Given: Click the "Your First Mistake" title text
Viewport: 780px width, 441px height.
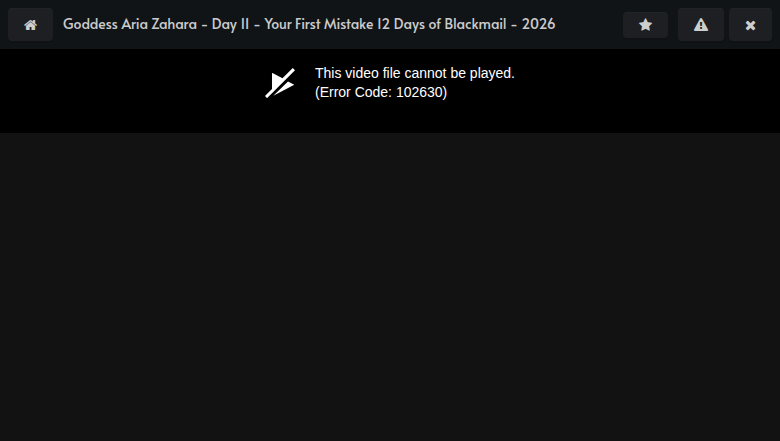Looking at the screenshot, I should (x=322, y=24).
